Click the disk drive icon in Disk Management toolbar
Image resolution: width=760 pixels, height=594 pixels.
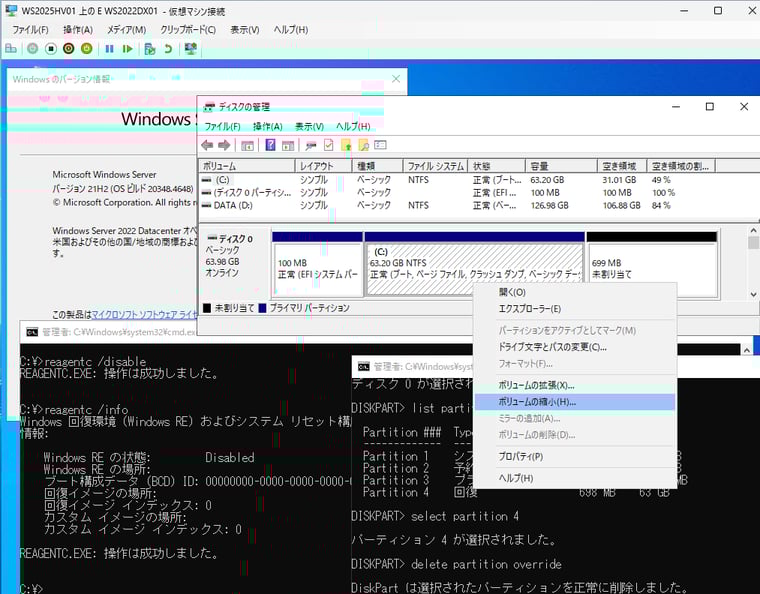point(311,145)
